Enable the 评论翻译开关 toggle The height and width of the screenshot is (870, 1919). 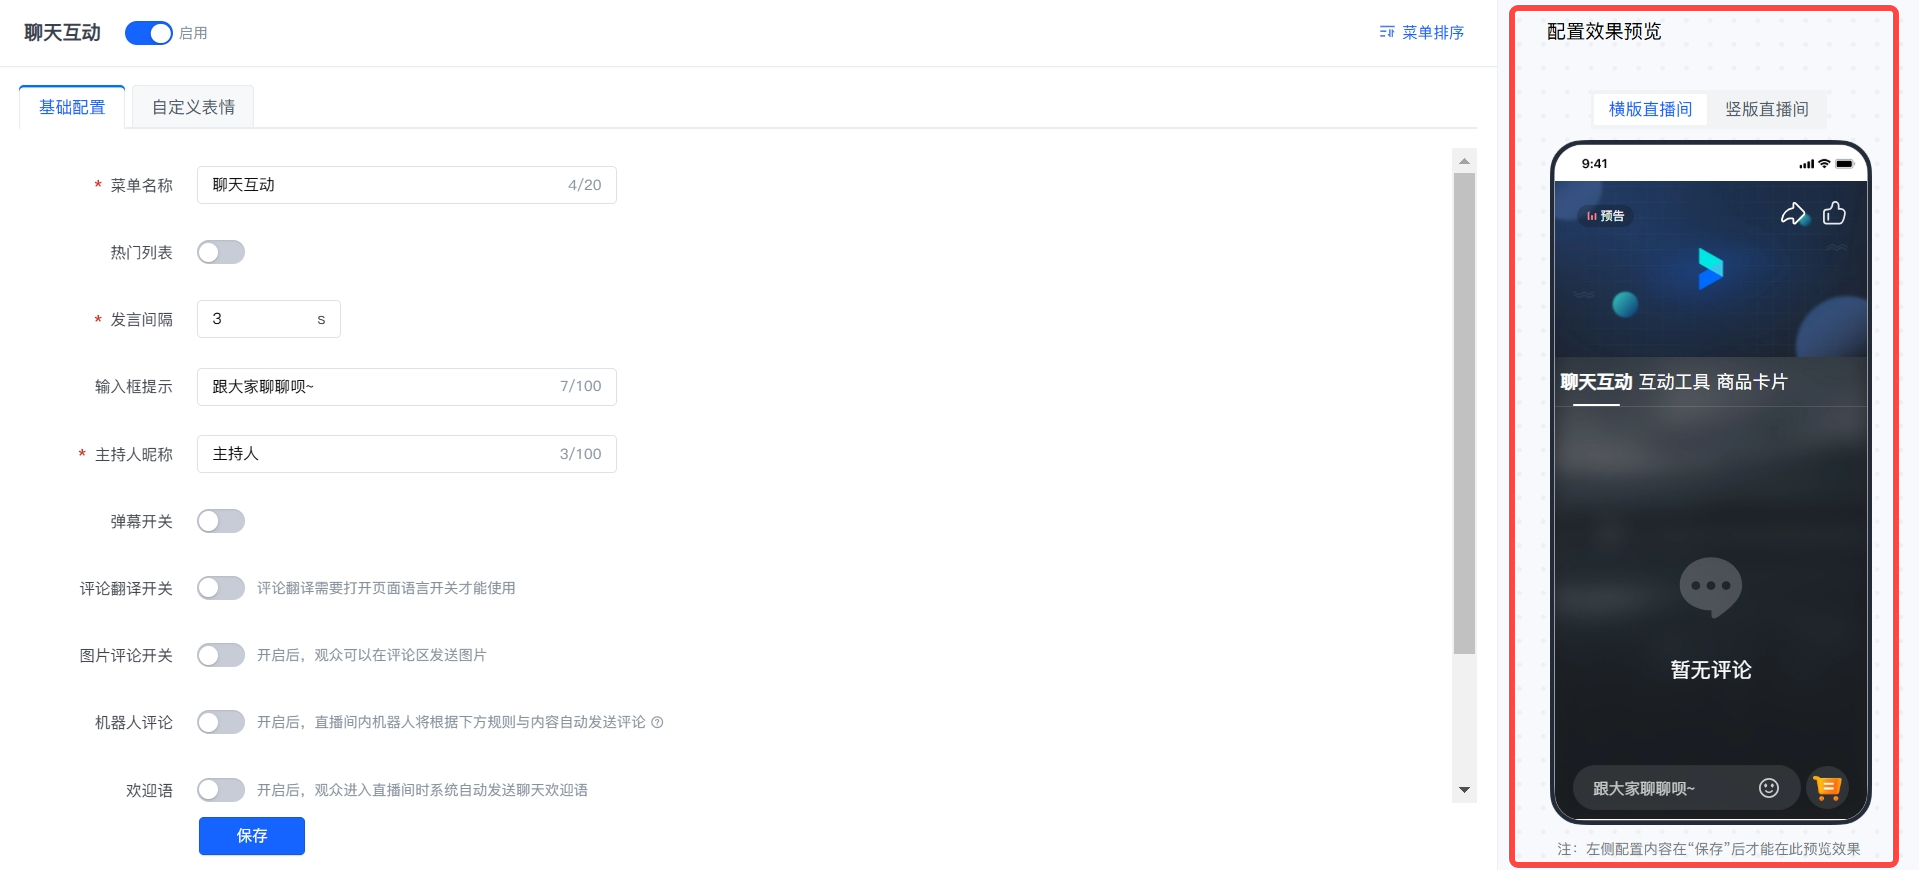[221, 588]
